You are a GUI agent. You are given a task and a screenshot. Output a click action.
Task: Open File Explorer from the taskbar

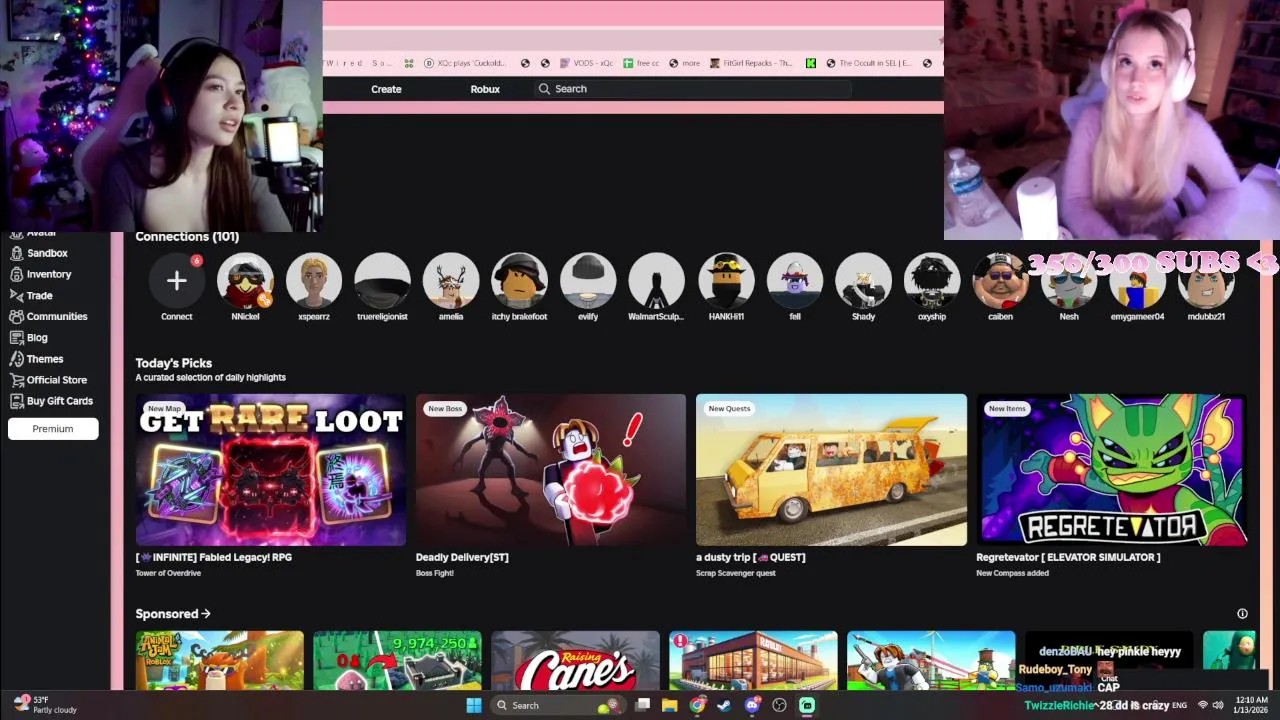click(670, 705)
